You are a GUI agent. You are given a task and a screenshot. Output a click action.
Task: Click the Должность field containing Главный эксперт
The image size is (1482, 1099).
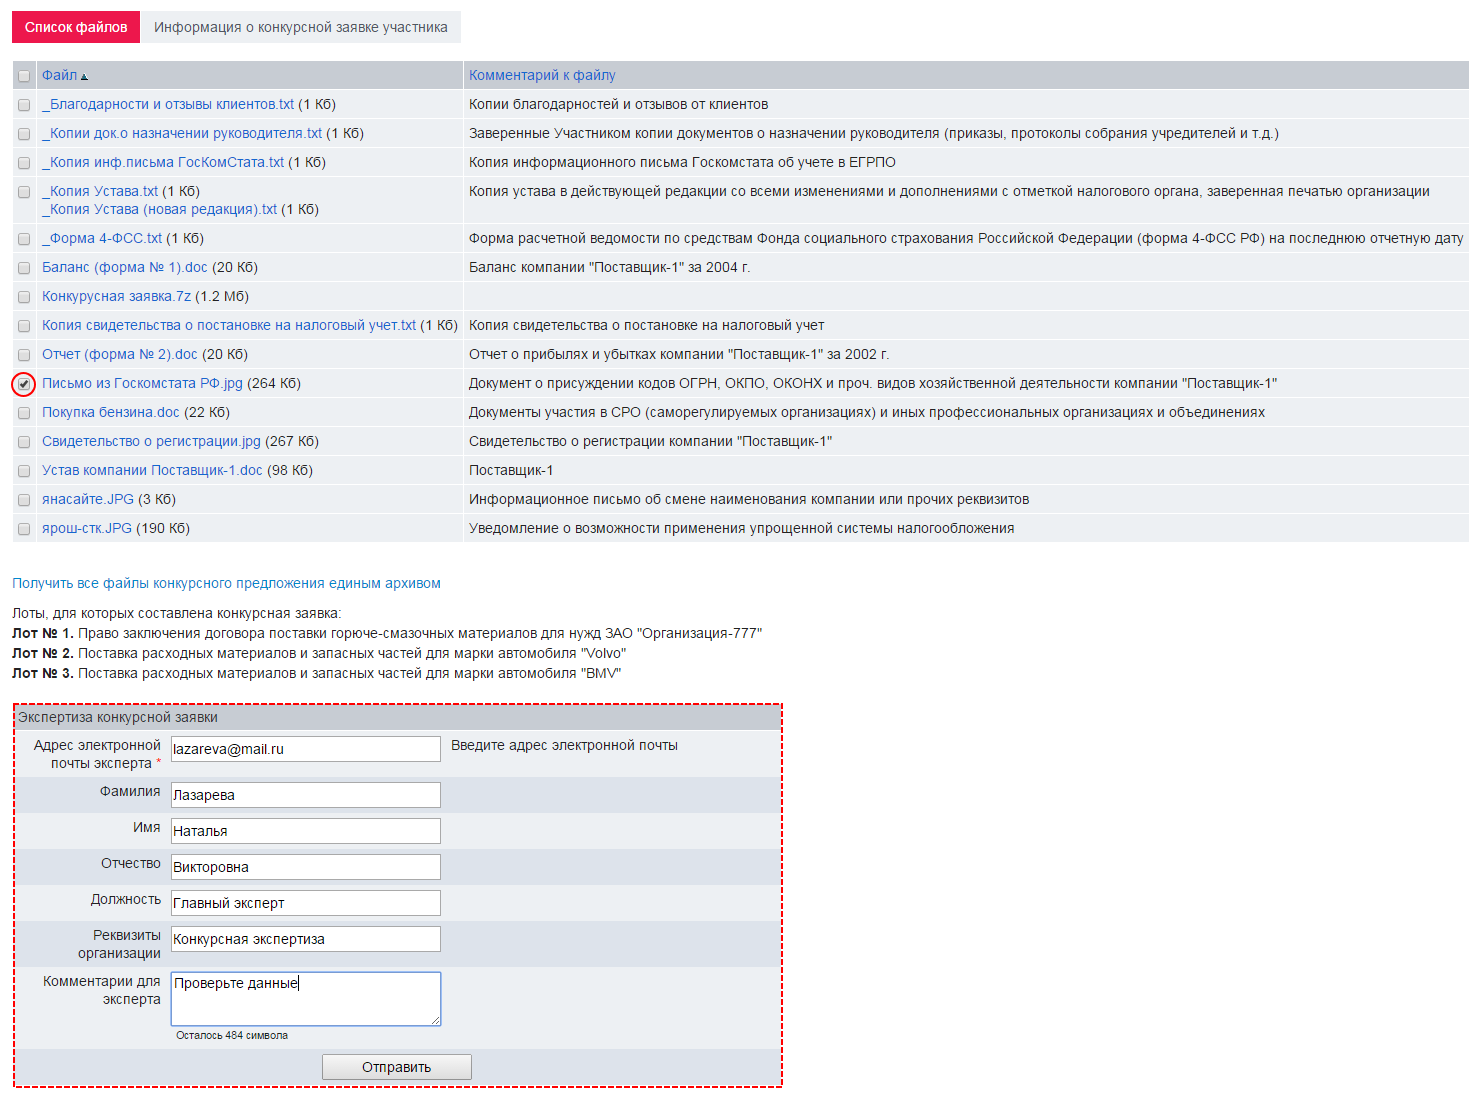tap(305, 903)
